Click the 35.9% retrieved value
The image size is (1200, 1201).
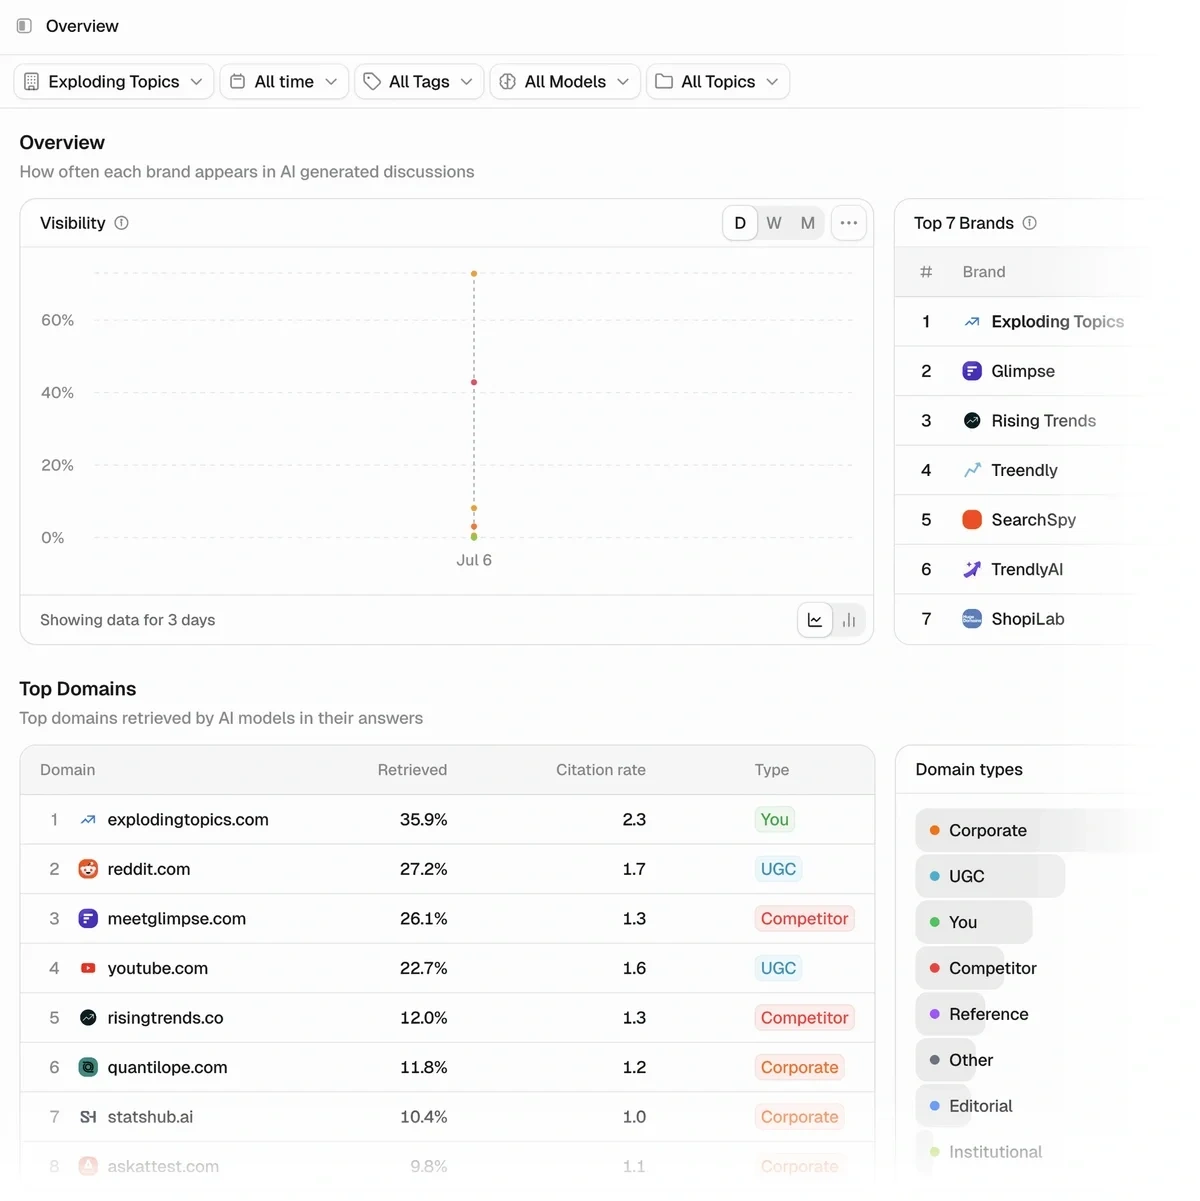click(424, 820)
